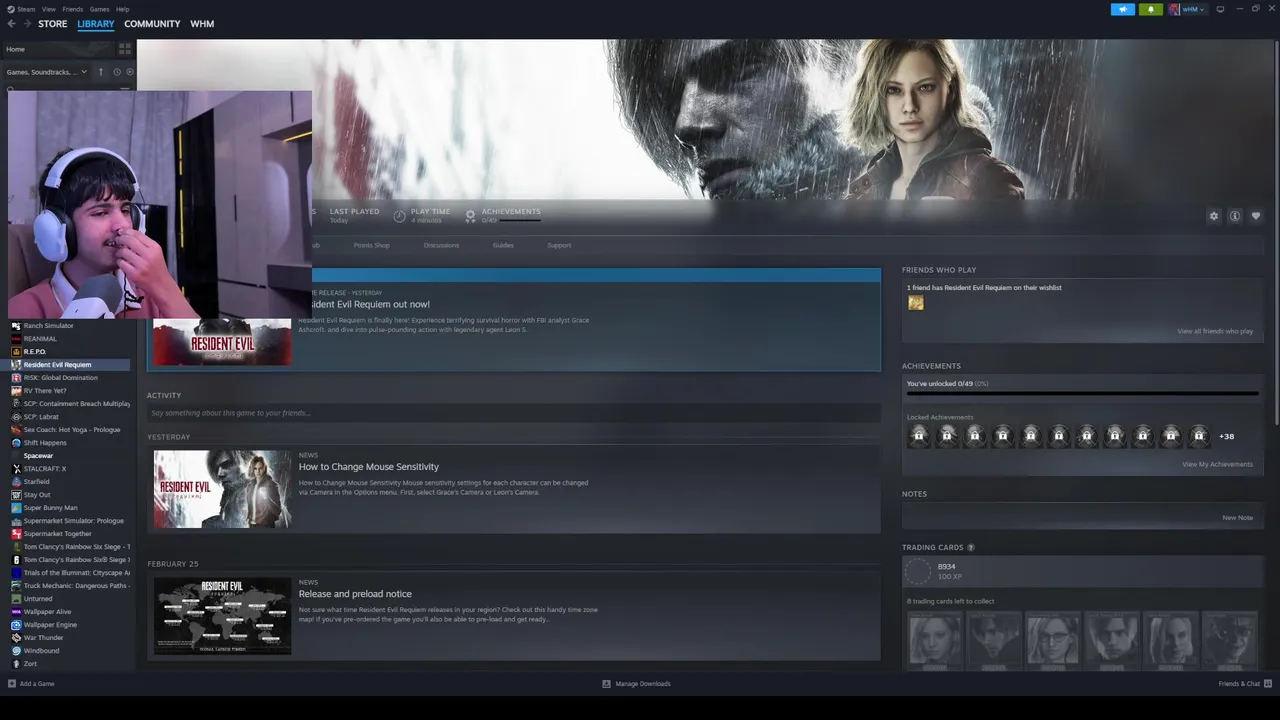Select Unturned in the library list
Viewport: 1280px width, 720px height.
(x=38, y=599)
